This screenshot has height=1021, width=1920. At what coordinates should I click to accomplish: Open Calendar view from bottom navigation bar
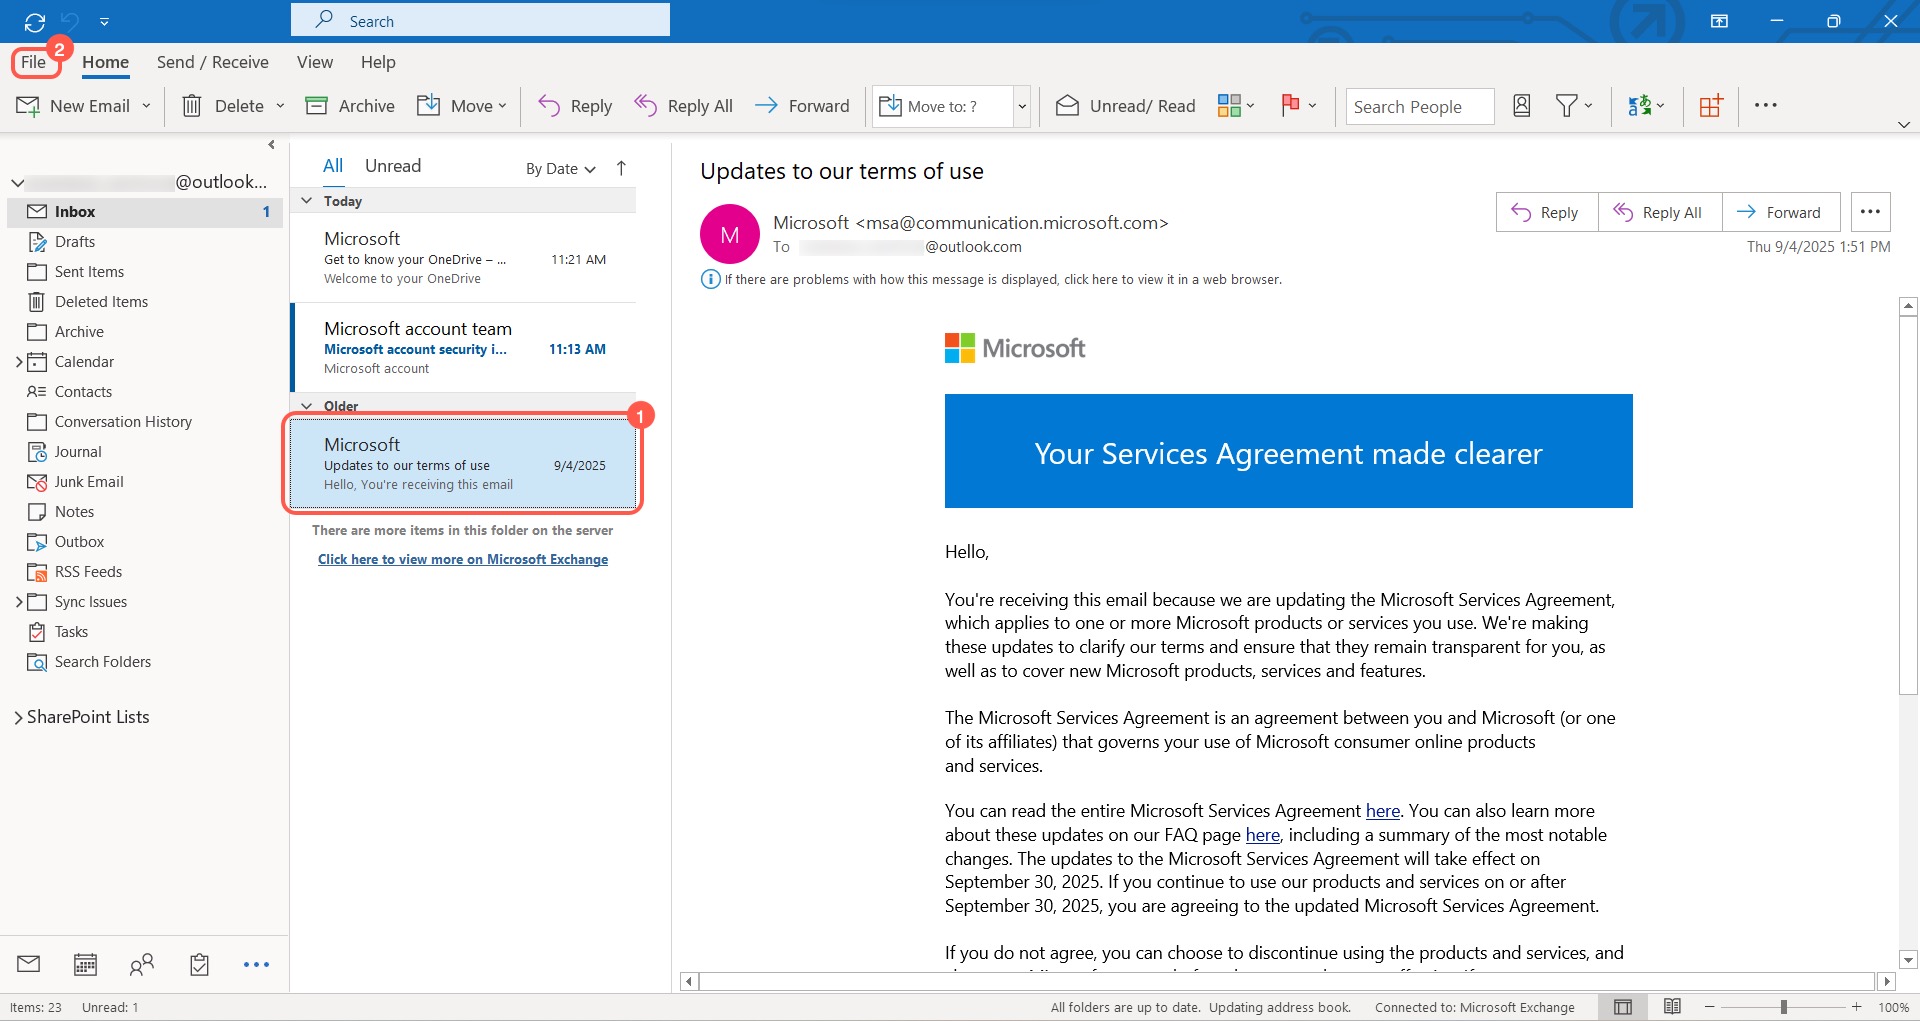pyautogui.click(x=86, y=964)
